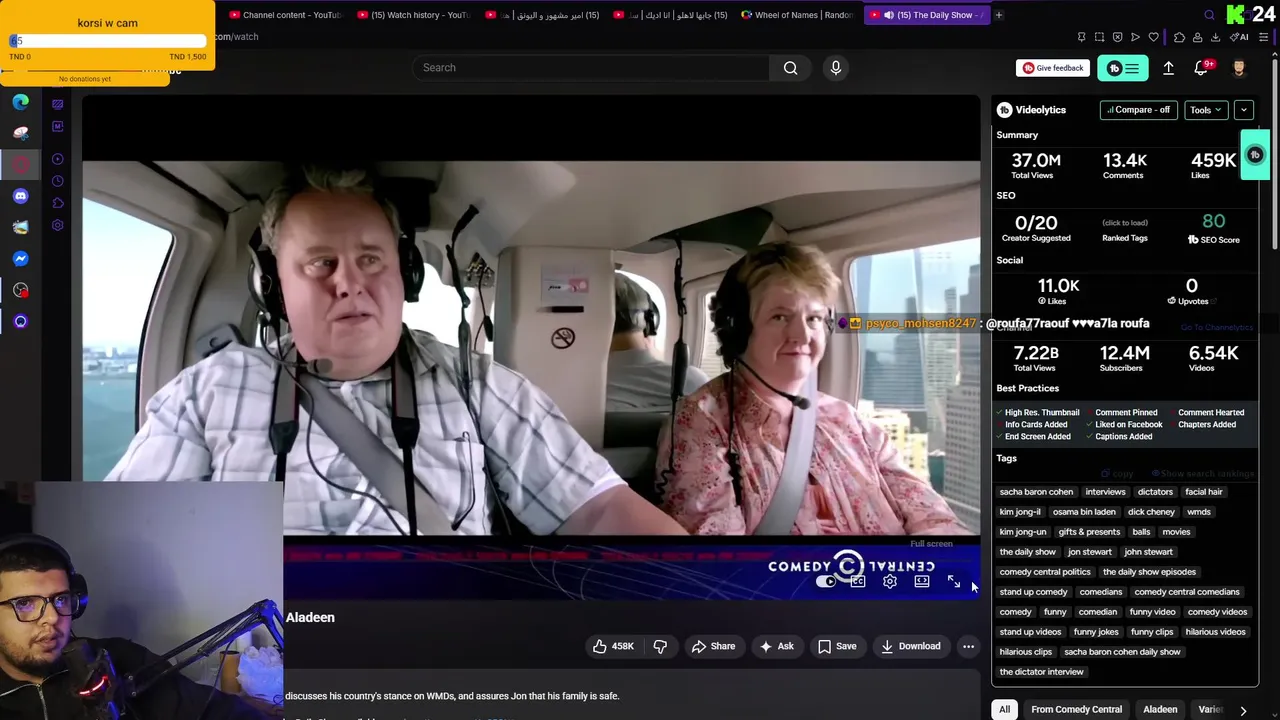Click the Share button
The width and height of the screenshot is (1280, 720).
point(714,646)
